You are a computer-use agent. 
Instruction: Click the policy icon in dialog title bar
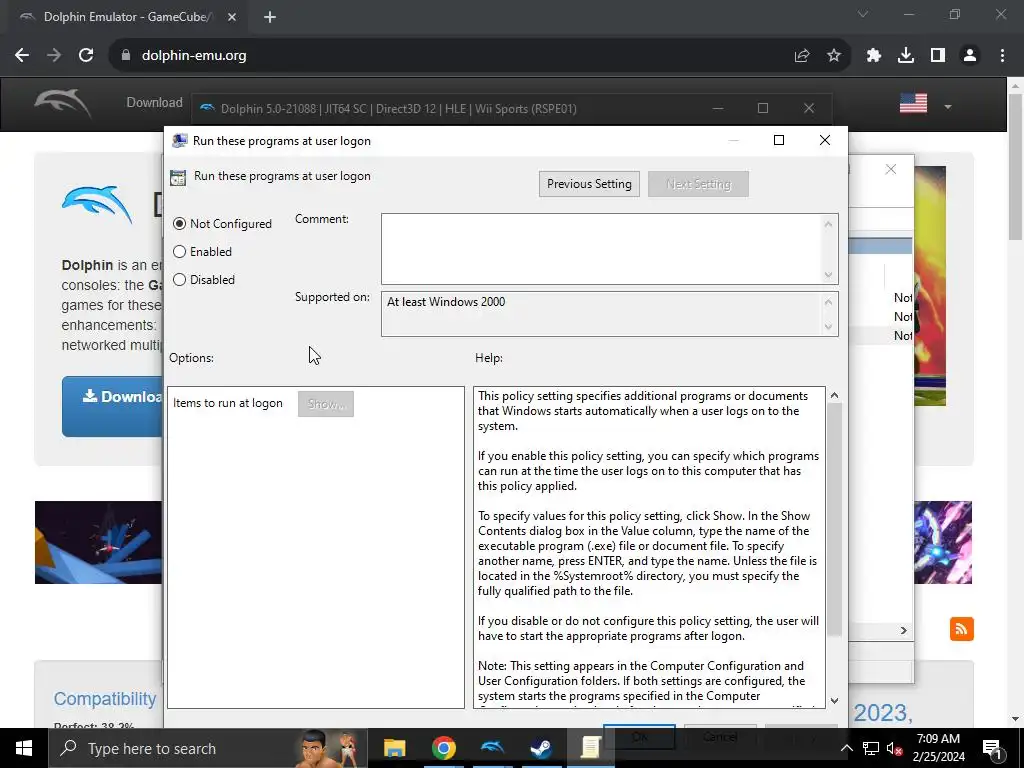coord(180,141)
